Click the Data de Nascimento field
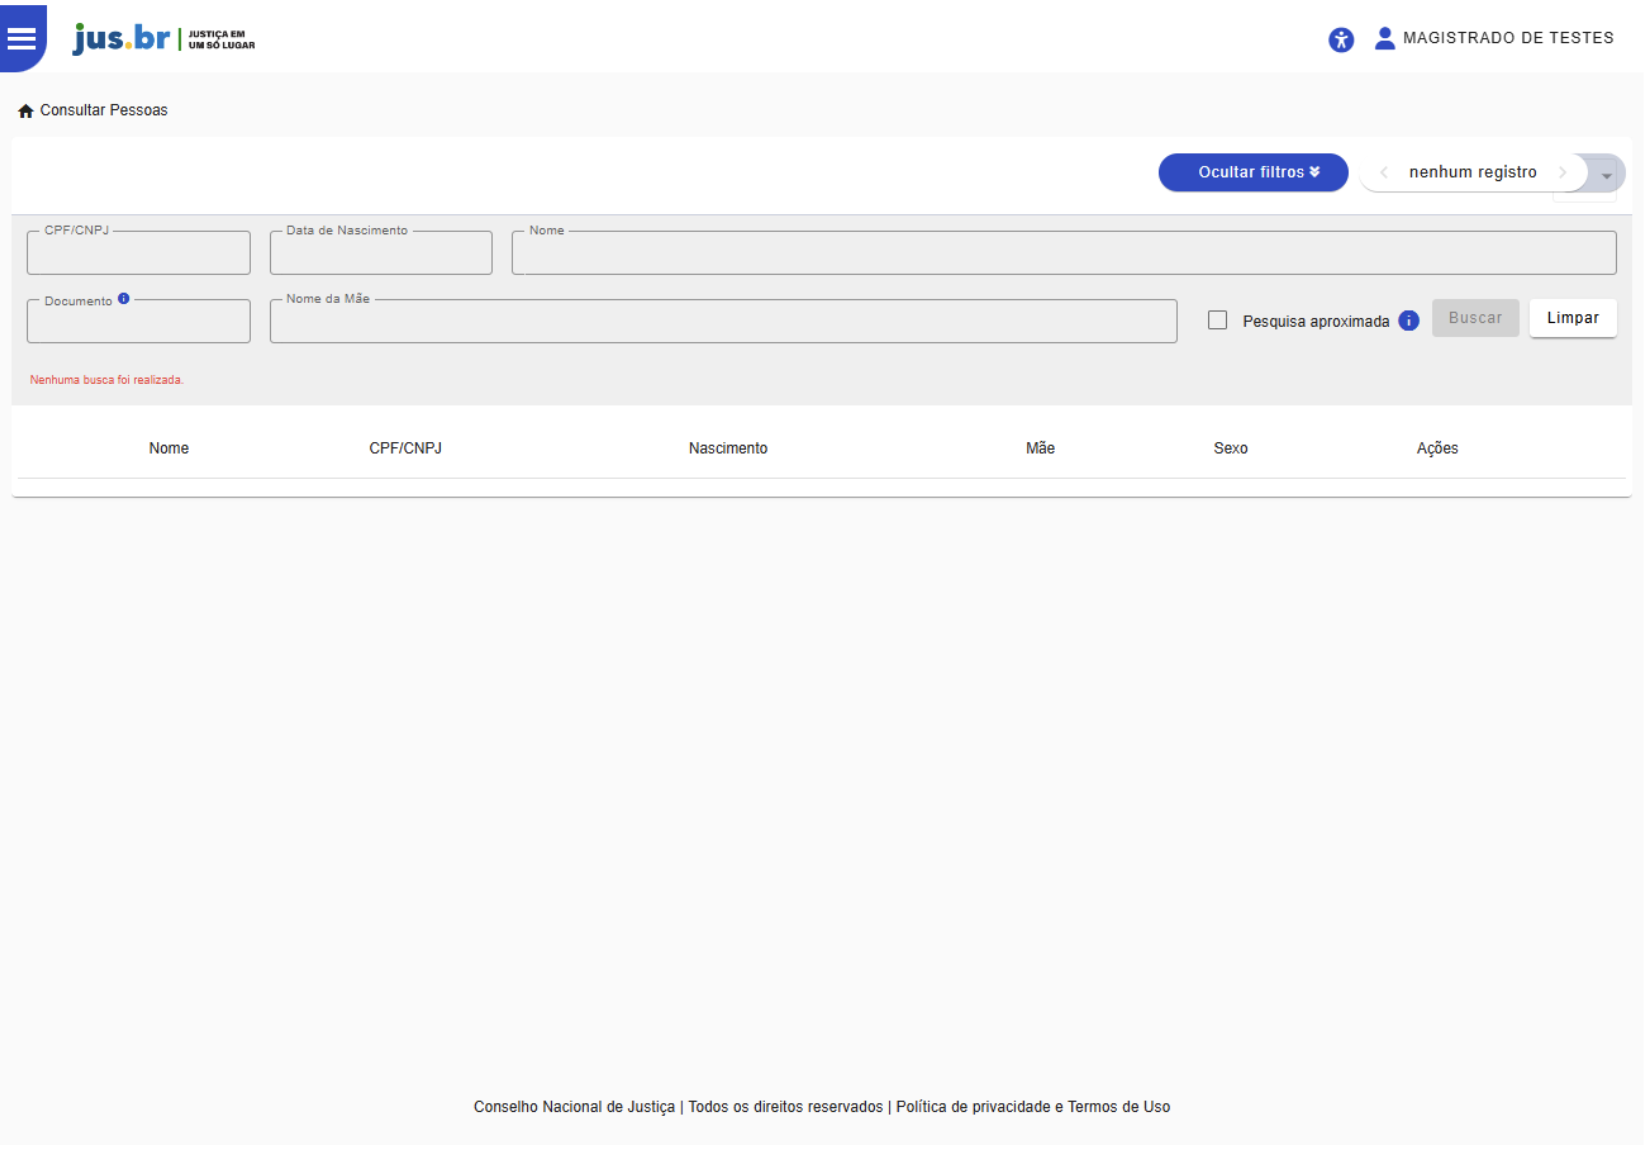 (x=380, y=254)
